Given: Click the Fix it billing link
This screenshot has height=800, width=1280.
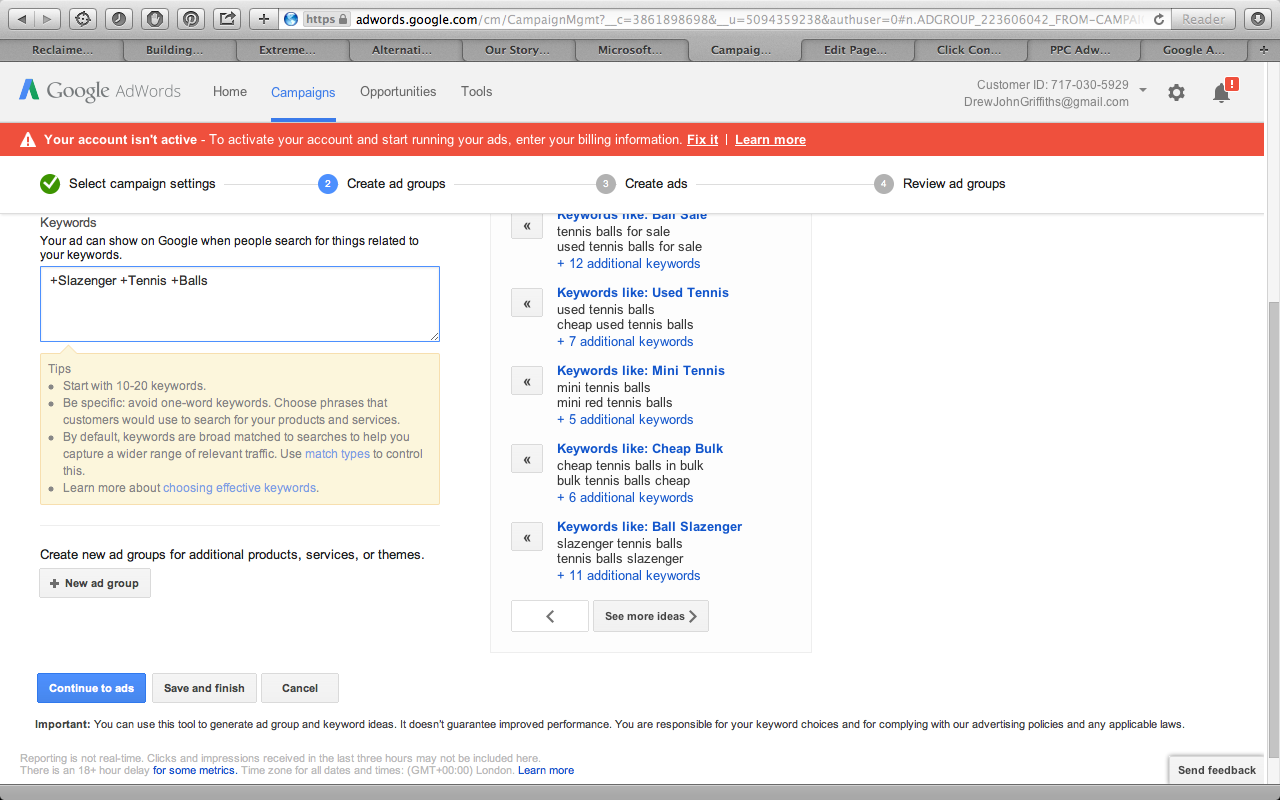Looking at the screenshot, I should (x=702, y=140).
